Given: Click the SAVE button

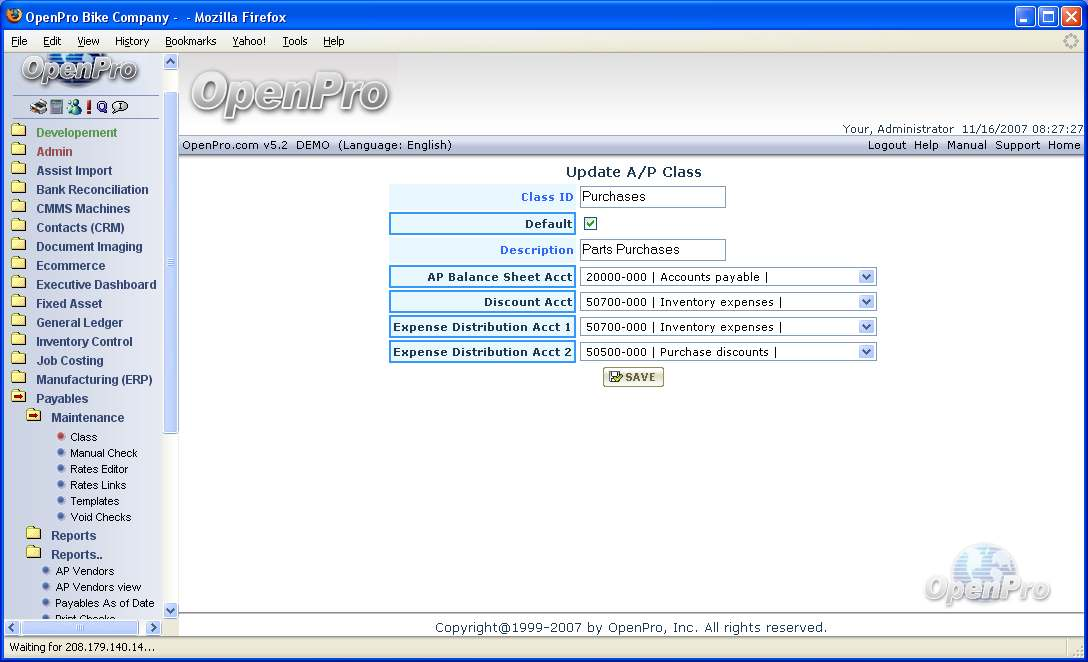Looking at the screenshot, I should pos(633,377).
